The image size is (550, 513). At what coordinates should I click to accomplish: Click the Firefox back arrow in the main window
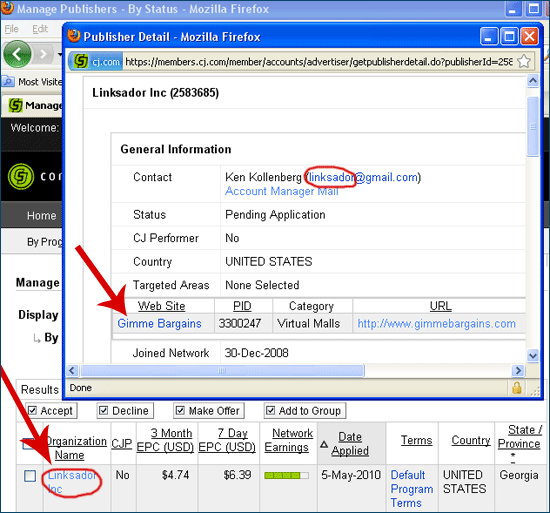17,54
